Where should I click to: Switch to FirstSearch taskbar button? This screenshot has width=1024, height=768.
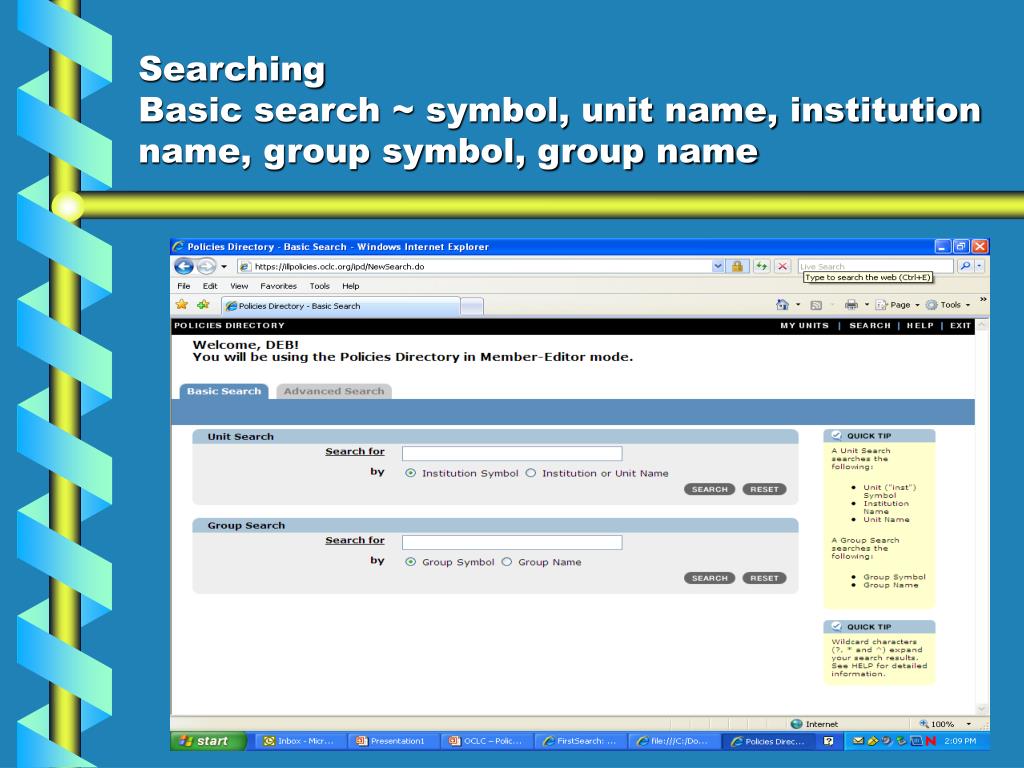pyautogui.click(x=580, y=741)
